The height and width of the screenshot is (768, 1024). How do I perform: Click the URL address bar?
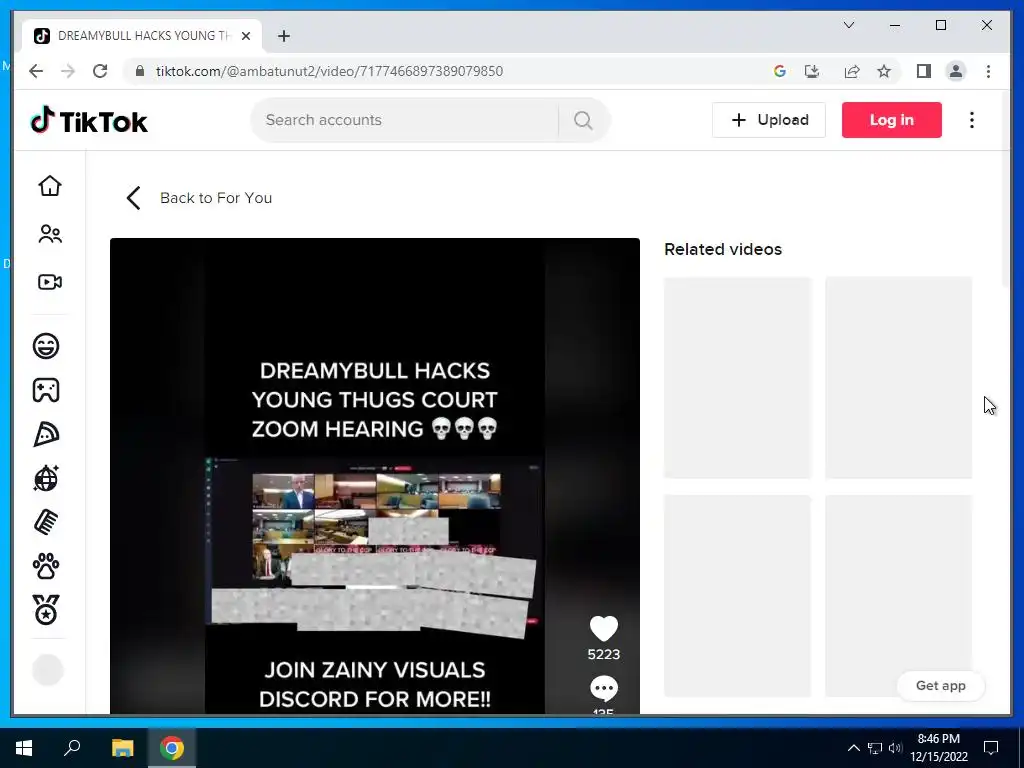(x=451, y=71)
